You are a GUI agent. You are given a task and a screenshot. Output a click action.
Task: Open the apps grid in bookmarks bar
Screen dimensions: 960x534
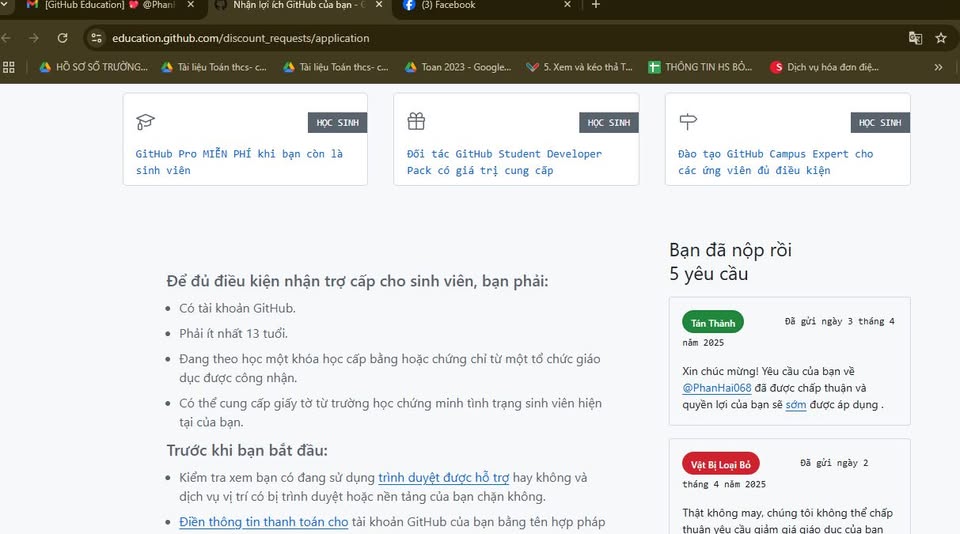(9, 67)
